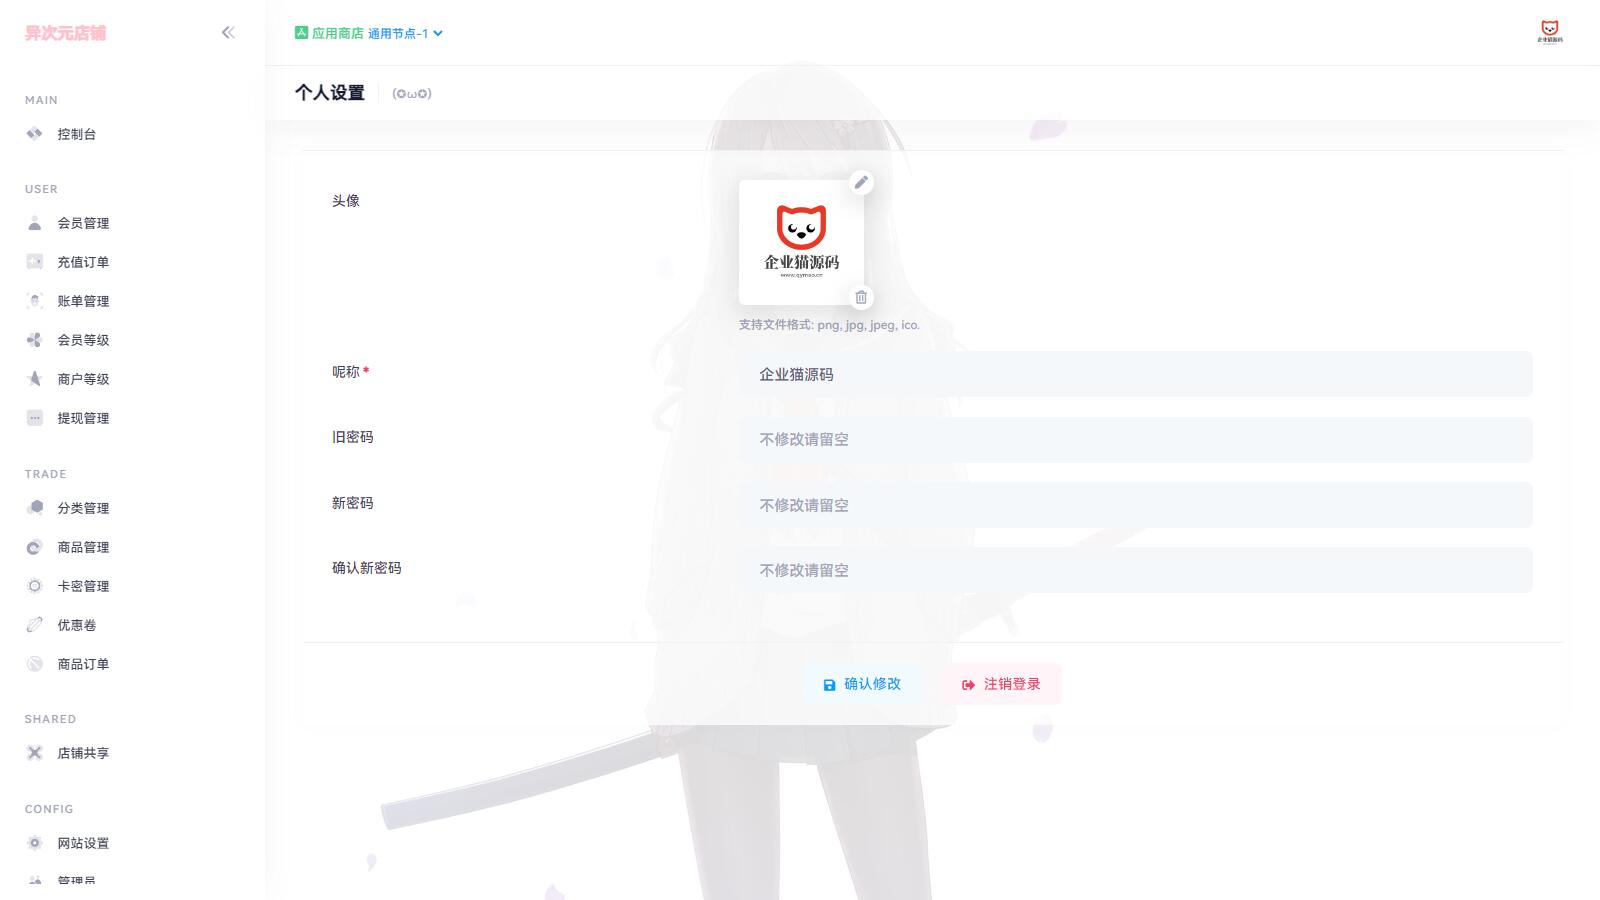Image resolution: width=1600 pixels, height=900 pixels.
Task: Click the 会员管理 person icon
Action: [35, 223]
